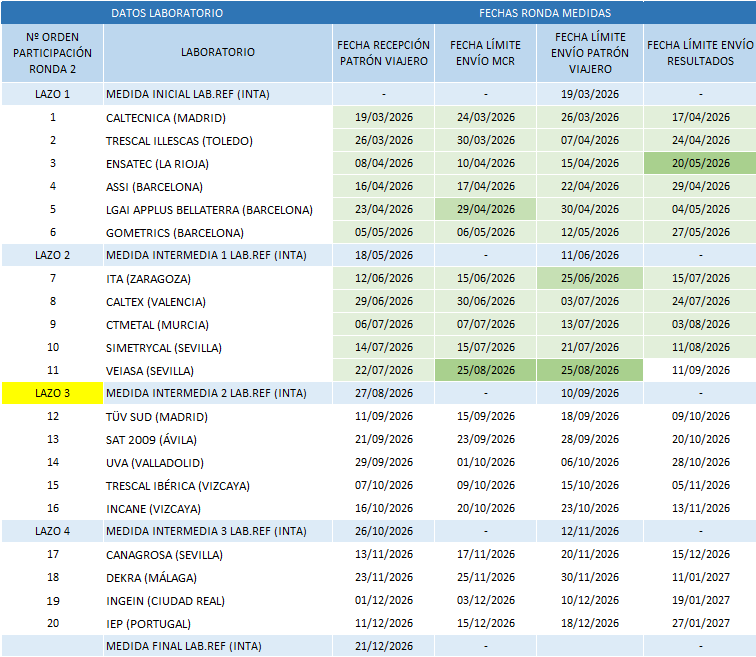Select the LAZO 2 cell
Viewport: 756px width, 657px height.
point(52,255)
